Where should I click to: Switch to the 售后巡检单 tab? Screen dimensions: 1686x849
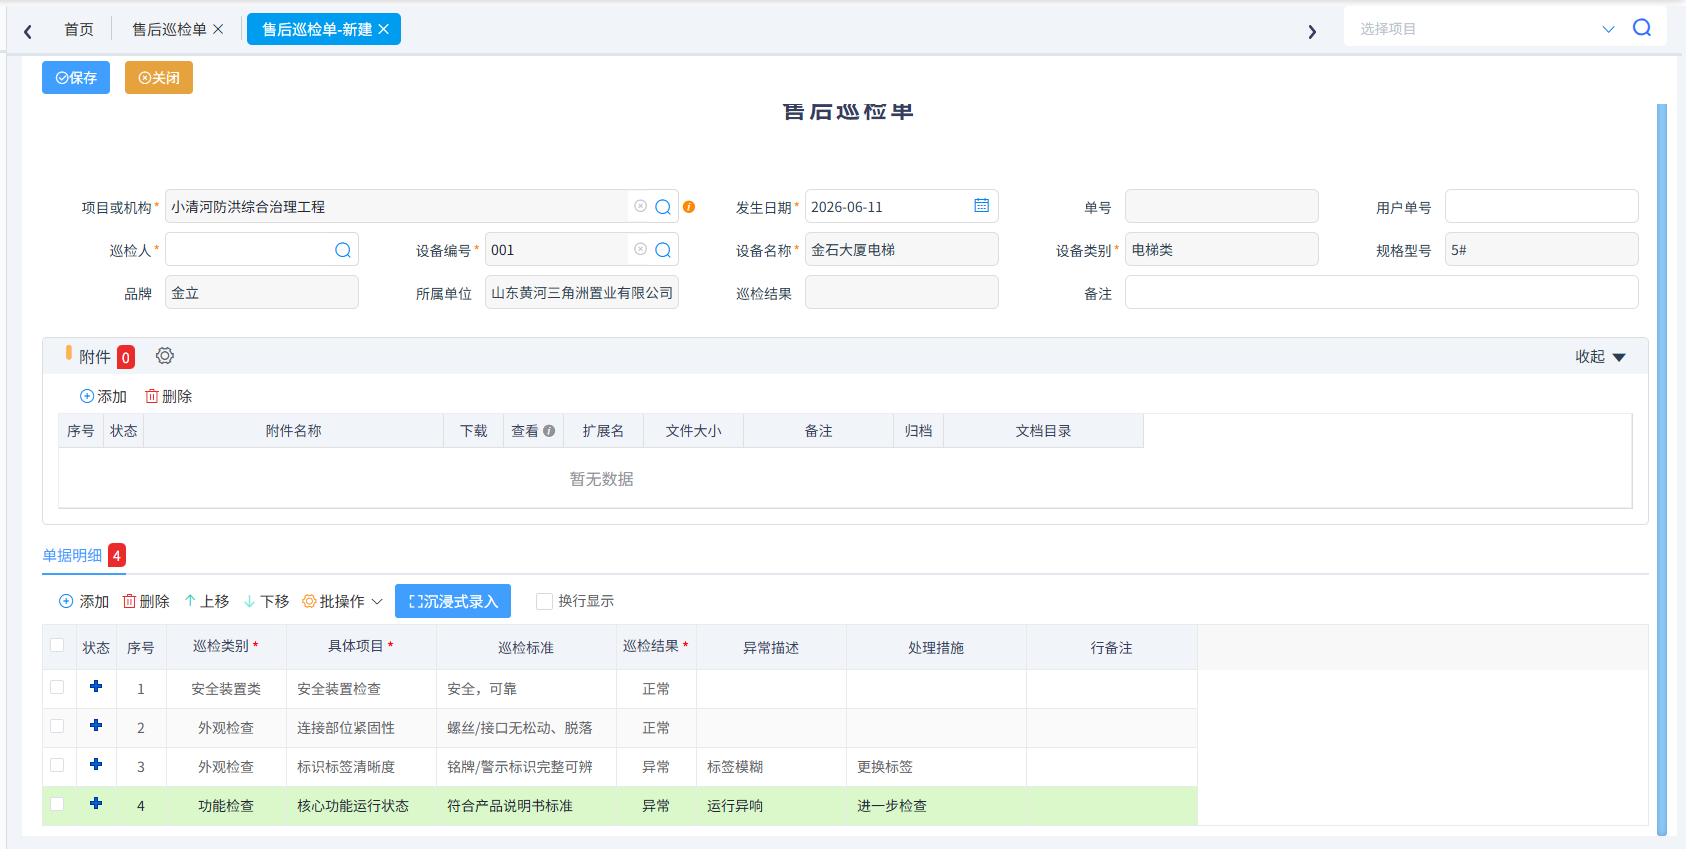coord(169,30)
